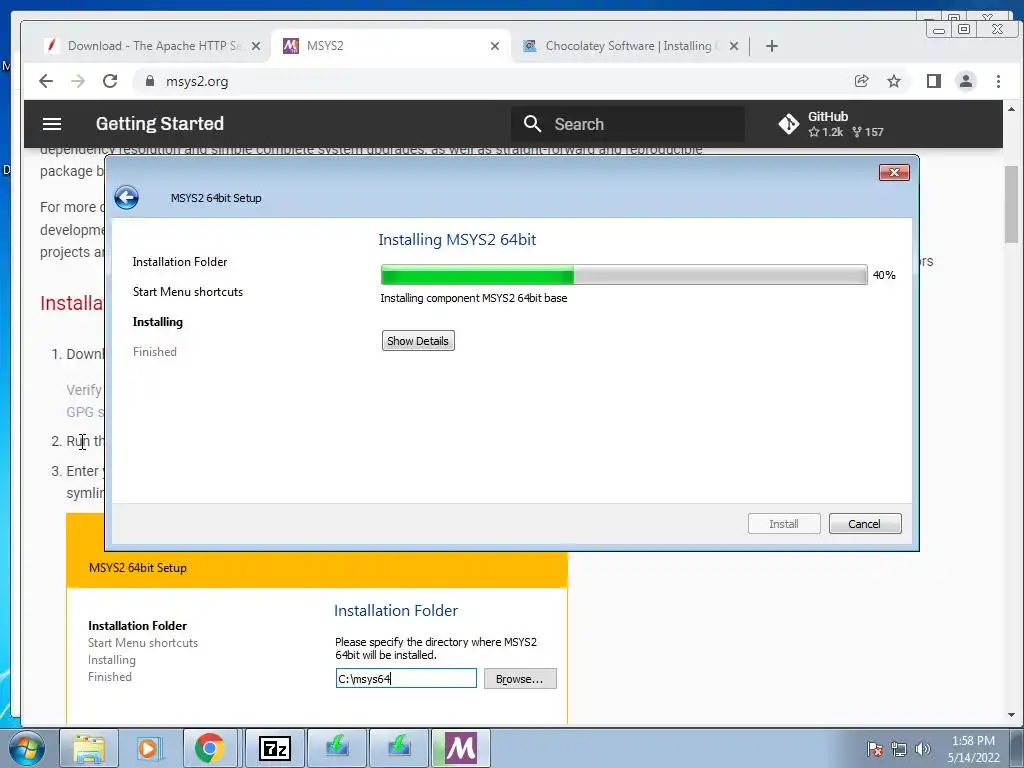Screen dimensions: 1024x768
Task: Open 7-Zip from the taskbar
Action: [274, 748]
